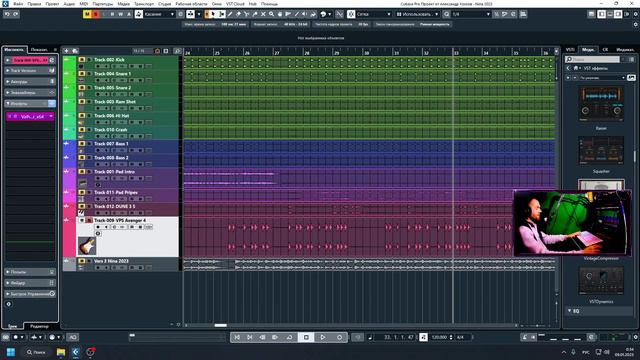
Task: Select the Glue tool
Action: coord(255,14)
